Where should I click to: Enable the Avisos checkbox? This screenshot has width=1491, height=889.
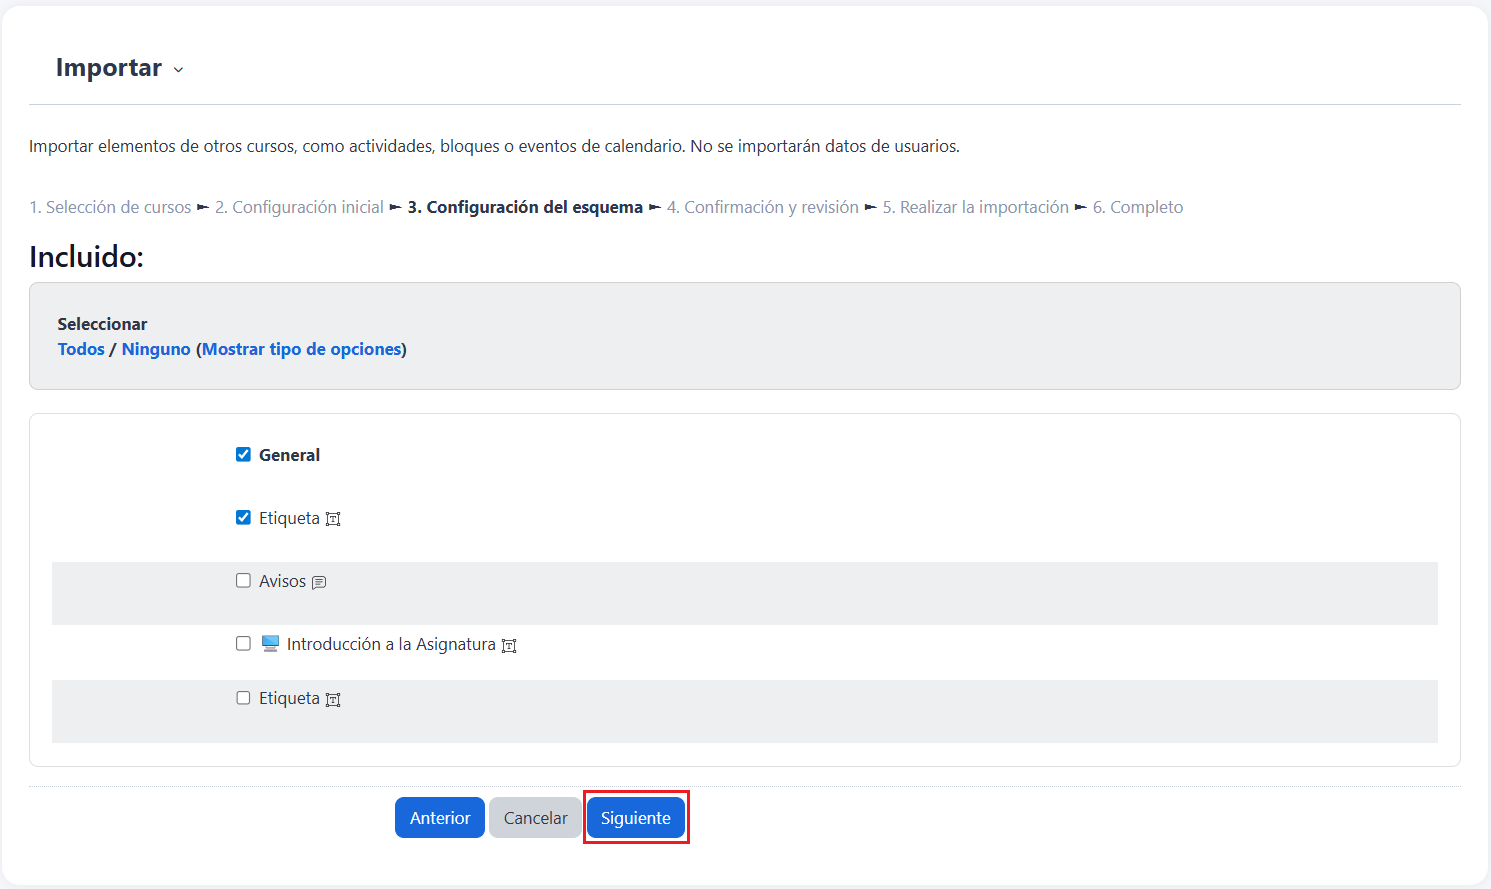click(243, 580)
